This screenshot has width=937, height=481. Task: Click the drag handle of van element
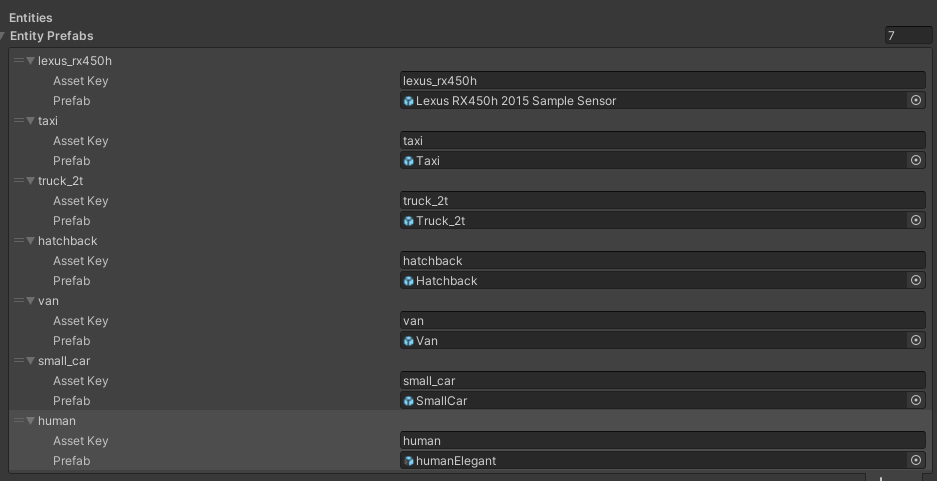coord(18,301)
